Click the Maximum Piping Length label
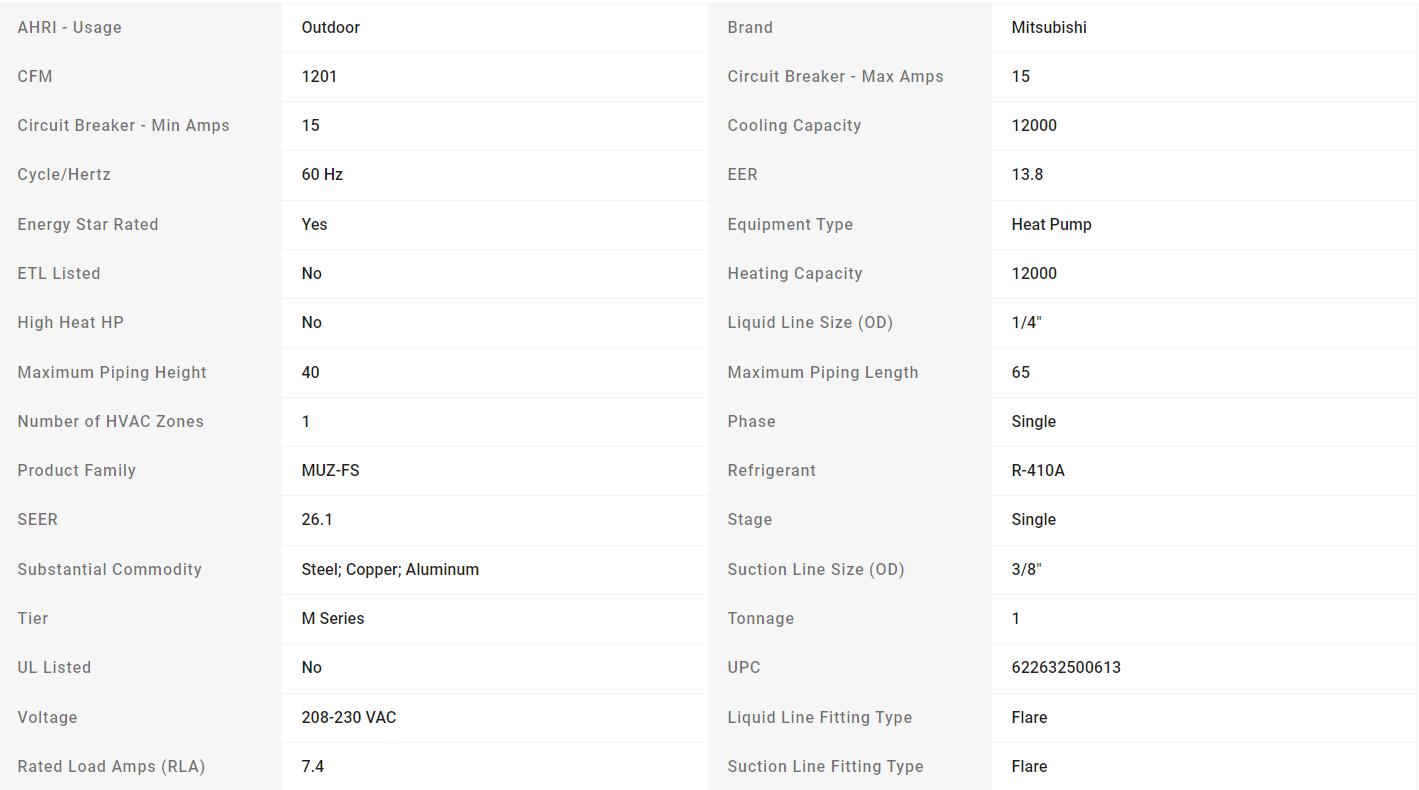1419x790 pixels. pyautogui.click(x=823, y=372)
